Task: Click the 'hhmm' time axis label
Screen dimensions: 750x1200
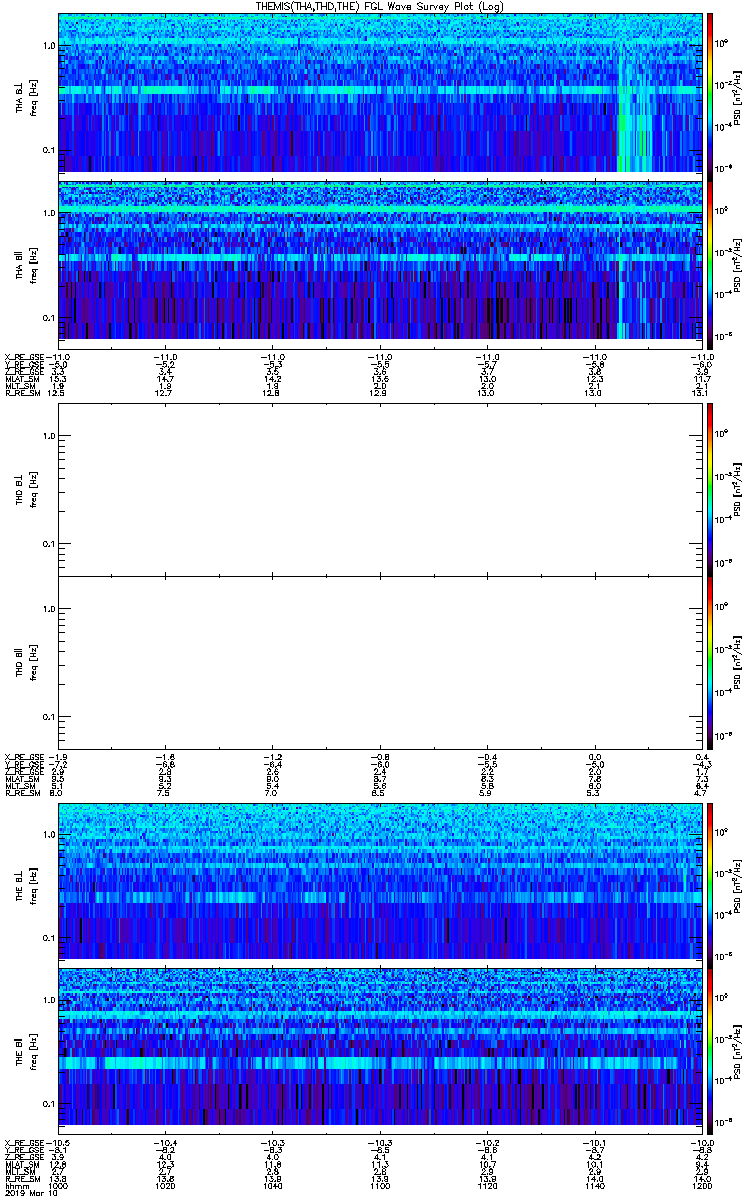Action: coord(16,1186)
